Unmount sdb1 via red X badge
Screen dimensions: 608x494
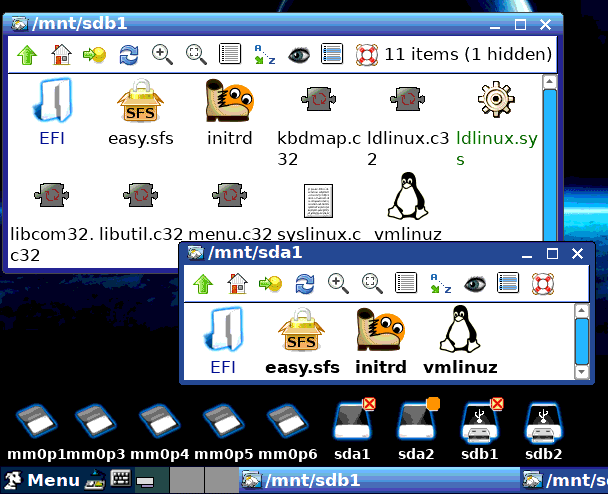[497, 404]
